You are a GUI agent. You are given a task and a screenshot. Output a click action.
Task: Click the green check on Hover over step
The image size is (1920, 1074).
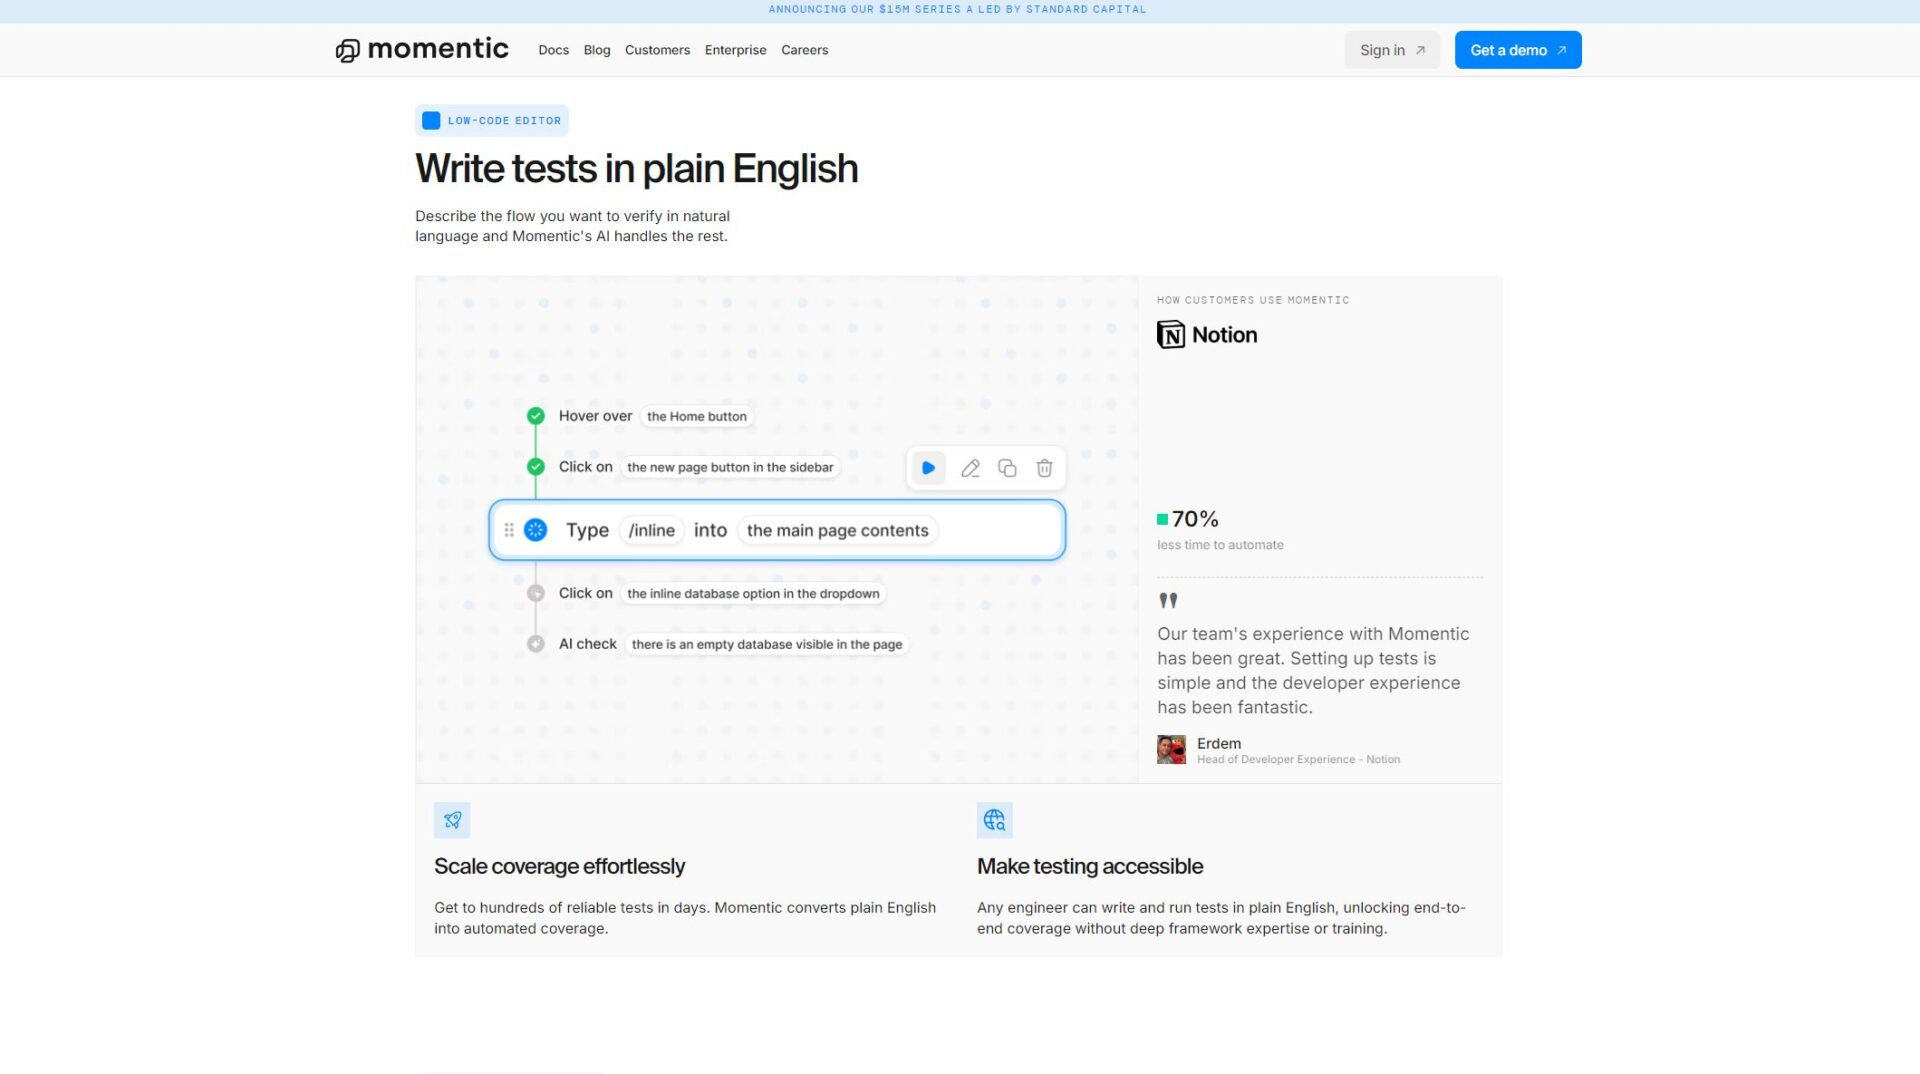coord(536,416)
